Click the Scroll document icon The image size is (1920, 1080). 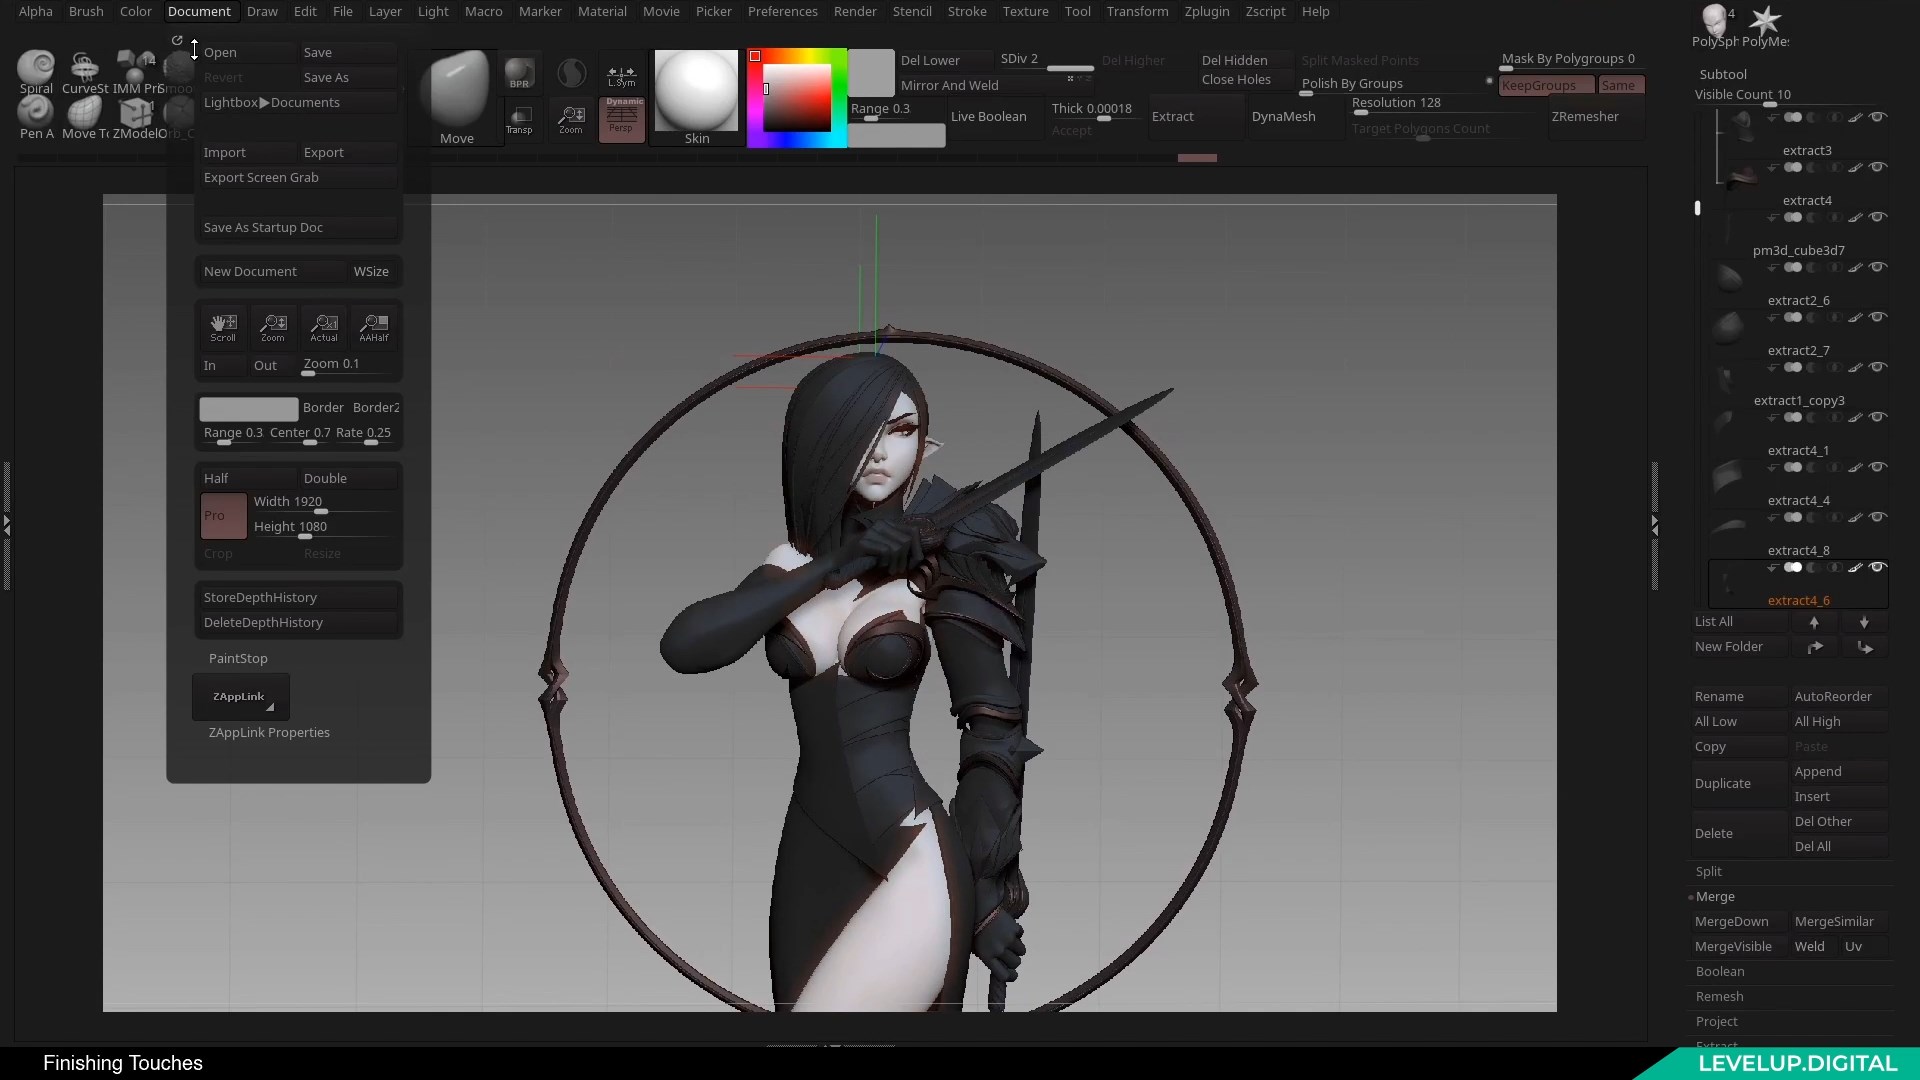pos(223,327)
